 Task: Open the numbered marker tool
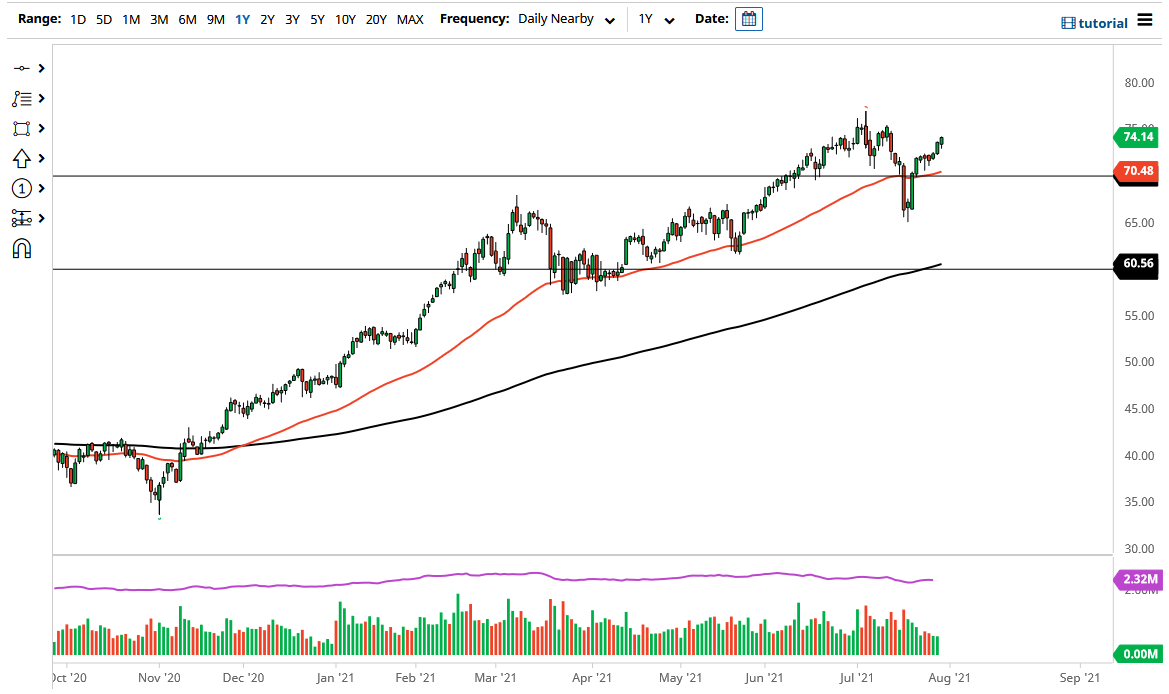point(20,188)
